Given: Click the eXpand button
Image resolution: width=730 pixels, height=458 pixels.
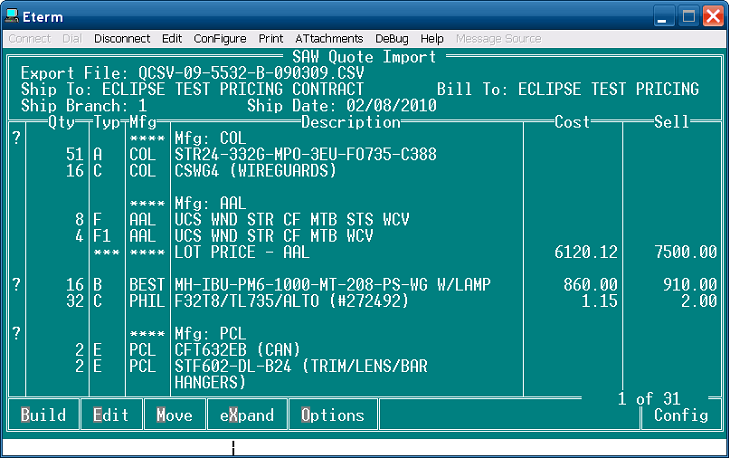Looking at the screenshot, I should (x=247, y=414).
